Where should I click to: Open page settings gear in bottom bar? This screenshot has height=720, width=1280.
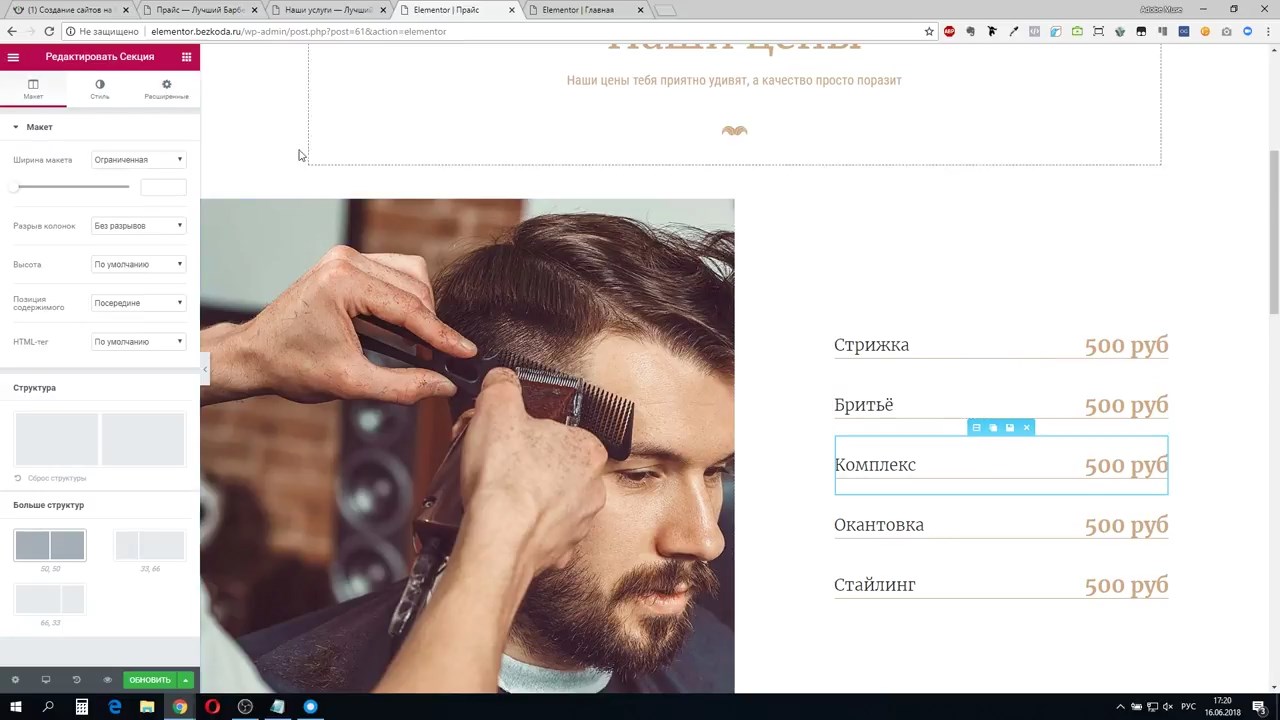[x=15, y=680]
